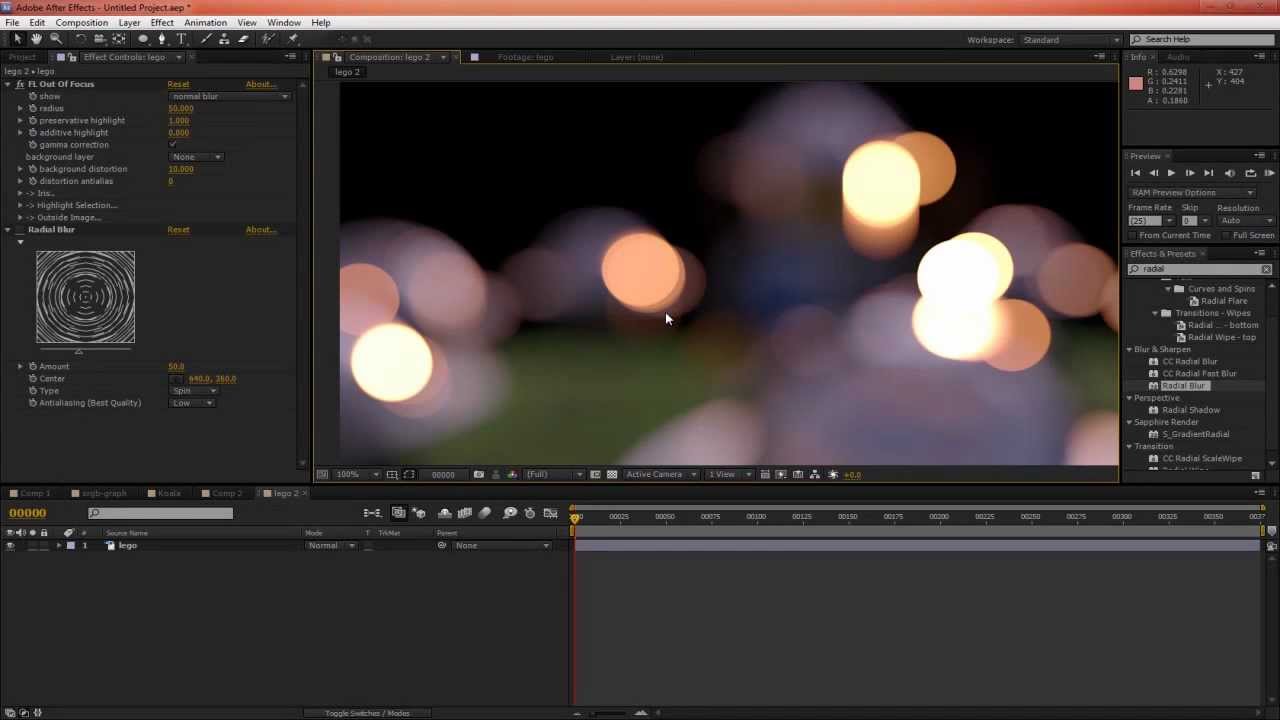
Task: Toggle FL Out Of Focus fx switch
Action: 20,84
